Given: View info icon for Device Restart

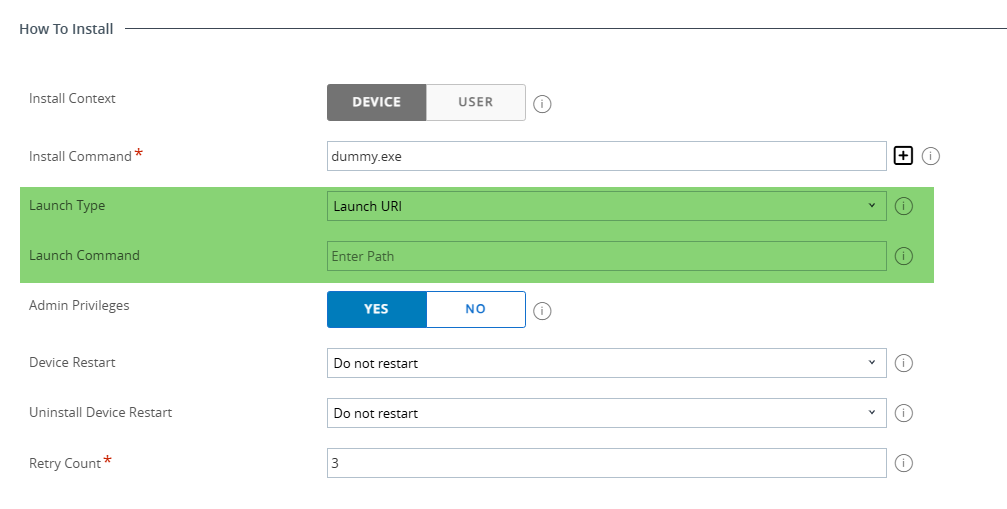Looking at the screenshot, I should 904,363.
